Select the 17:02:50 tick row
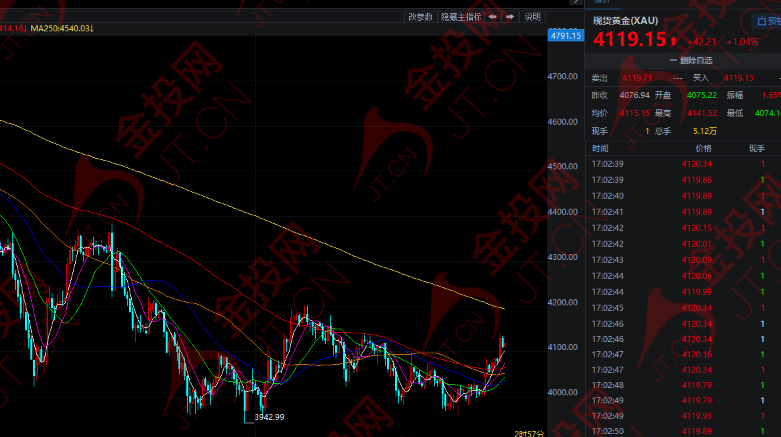Screen dimensions: 781x437 (x=683, y=431)
